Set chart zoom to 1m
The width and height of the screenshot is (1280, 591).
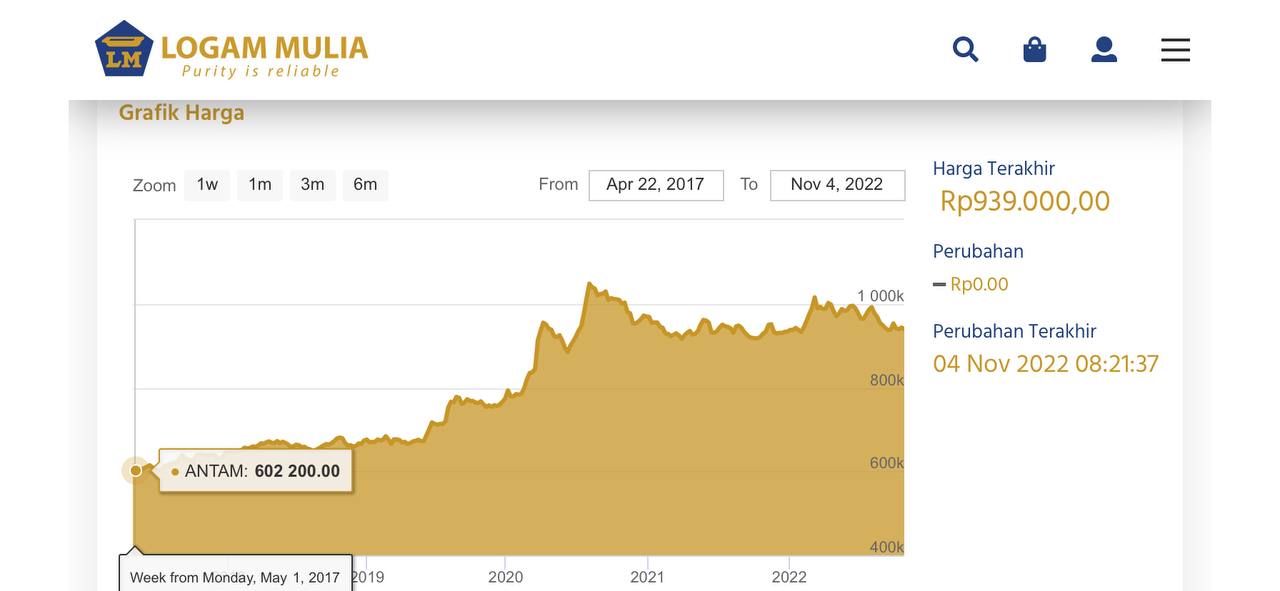tap(260, 185)
